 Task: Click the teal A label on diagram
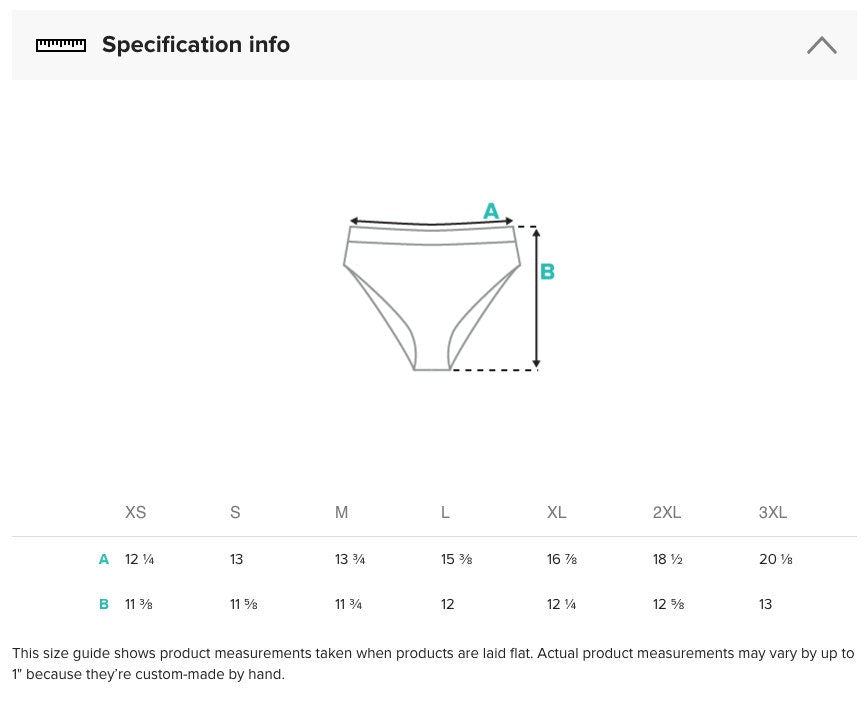coord(491,211)
